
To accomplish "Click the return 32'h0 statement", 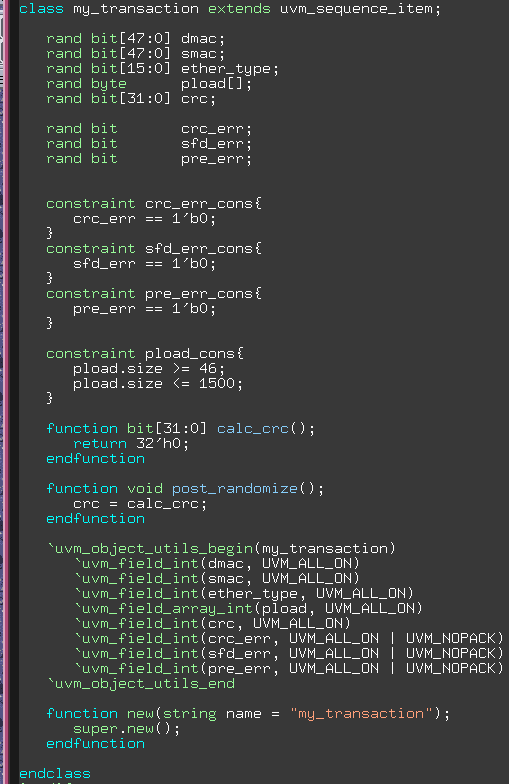I will (x=131, y=444).
